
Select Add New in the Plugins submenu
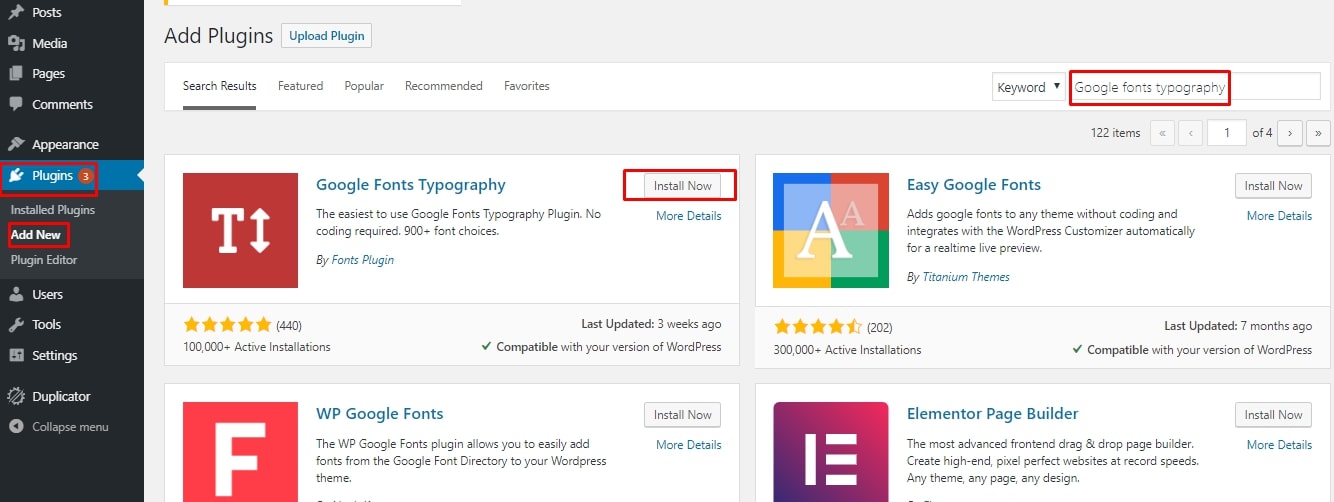click(x=36, y=235)
